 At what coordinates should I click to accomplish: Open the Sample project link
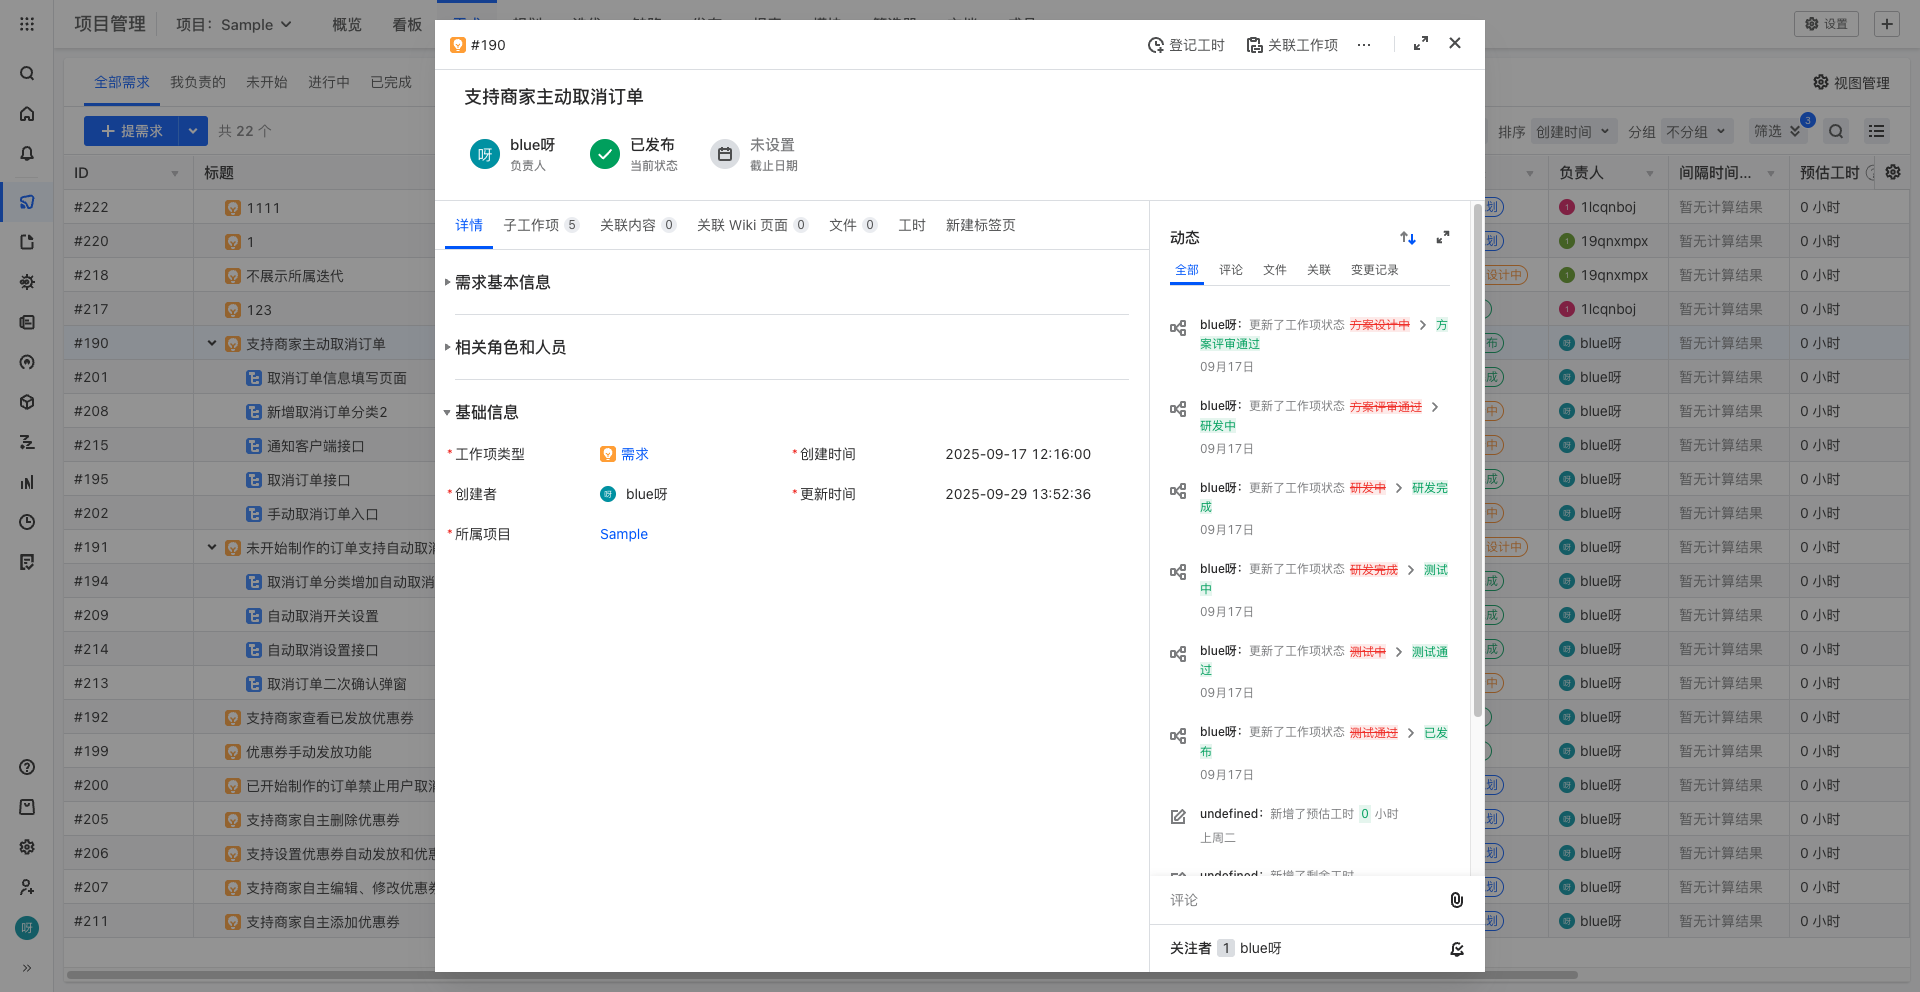(624, 535)
